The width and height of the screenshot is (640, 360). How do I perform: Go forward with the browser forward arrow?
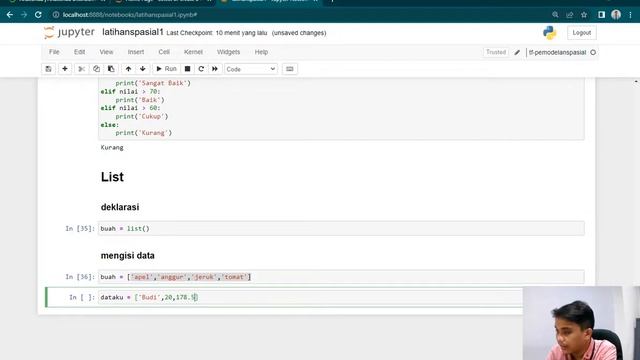point(24,15)
